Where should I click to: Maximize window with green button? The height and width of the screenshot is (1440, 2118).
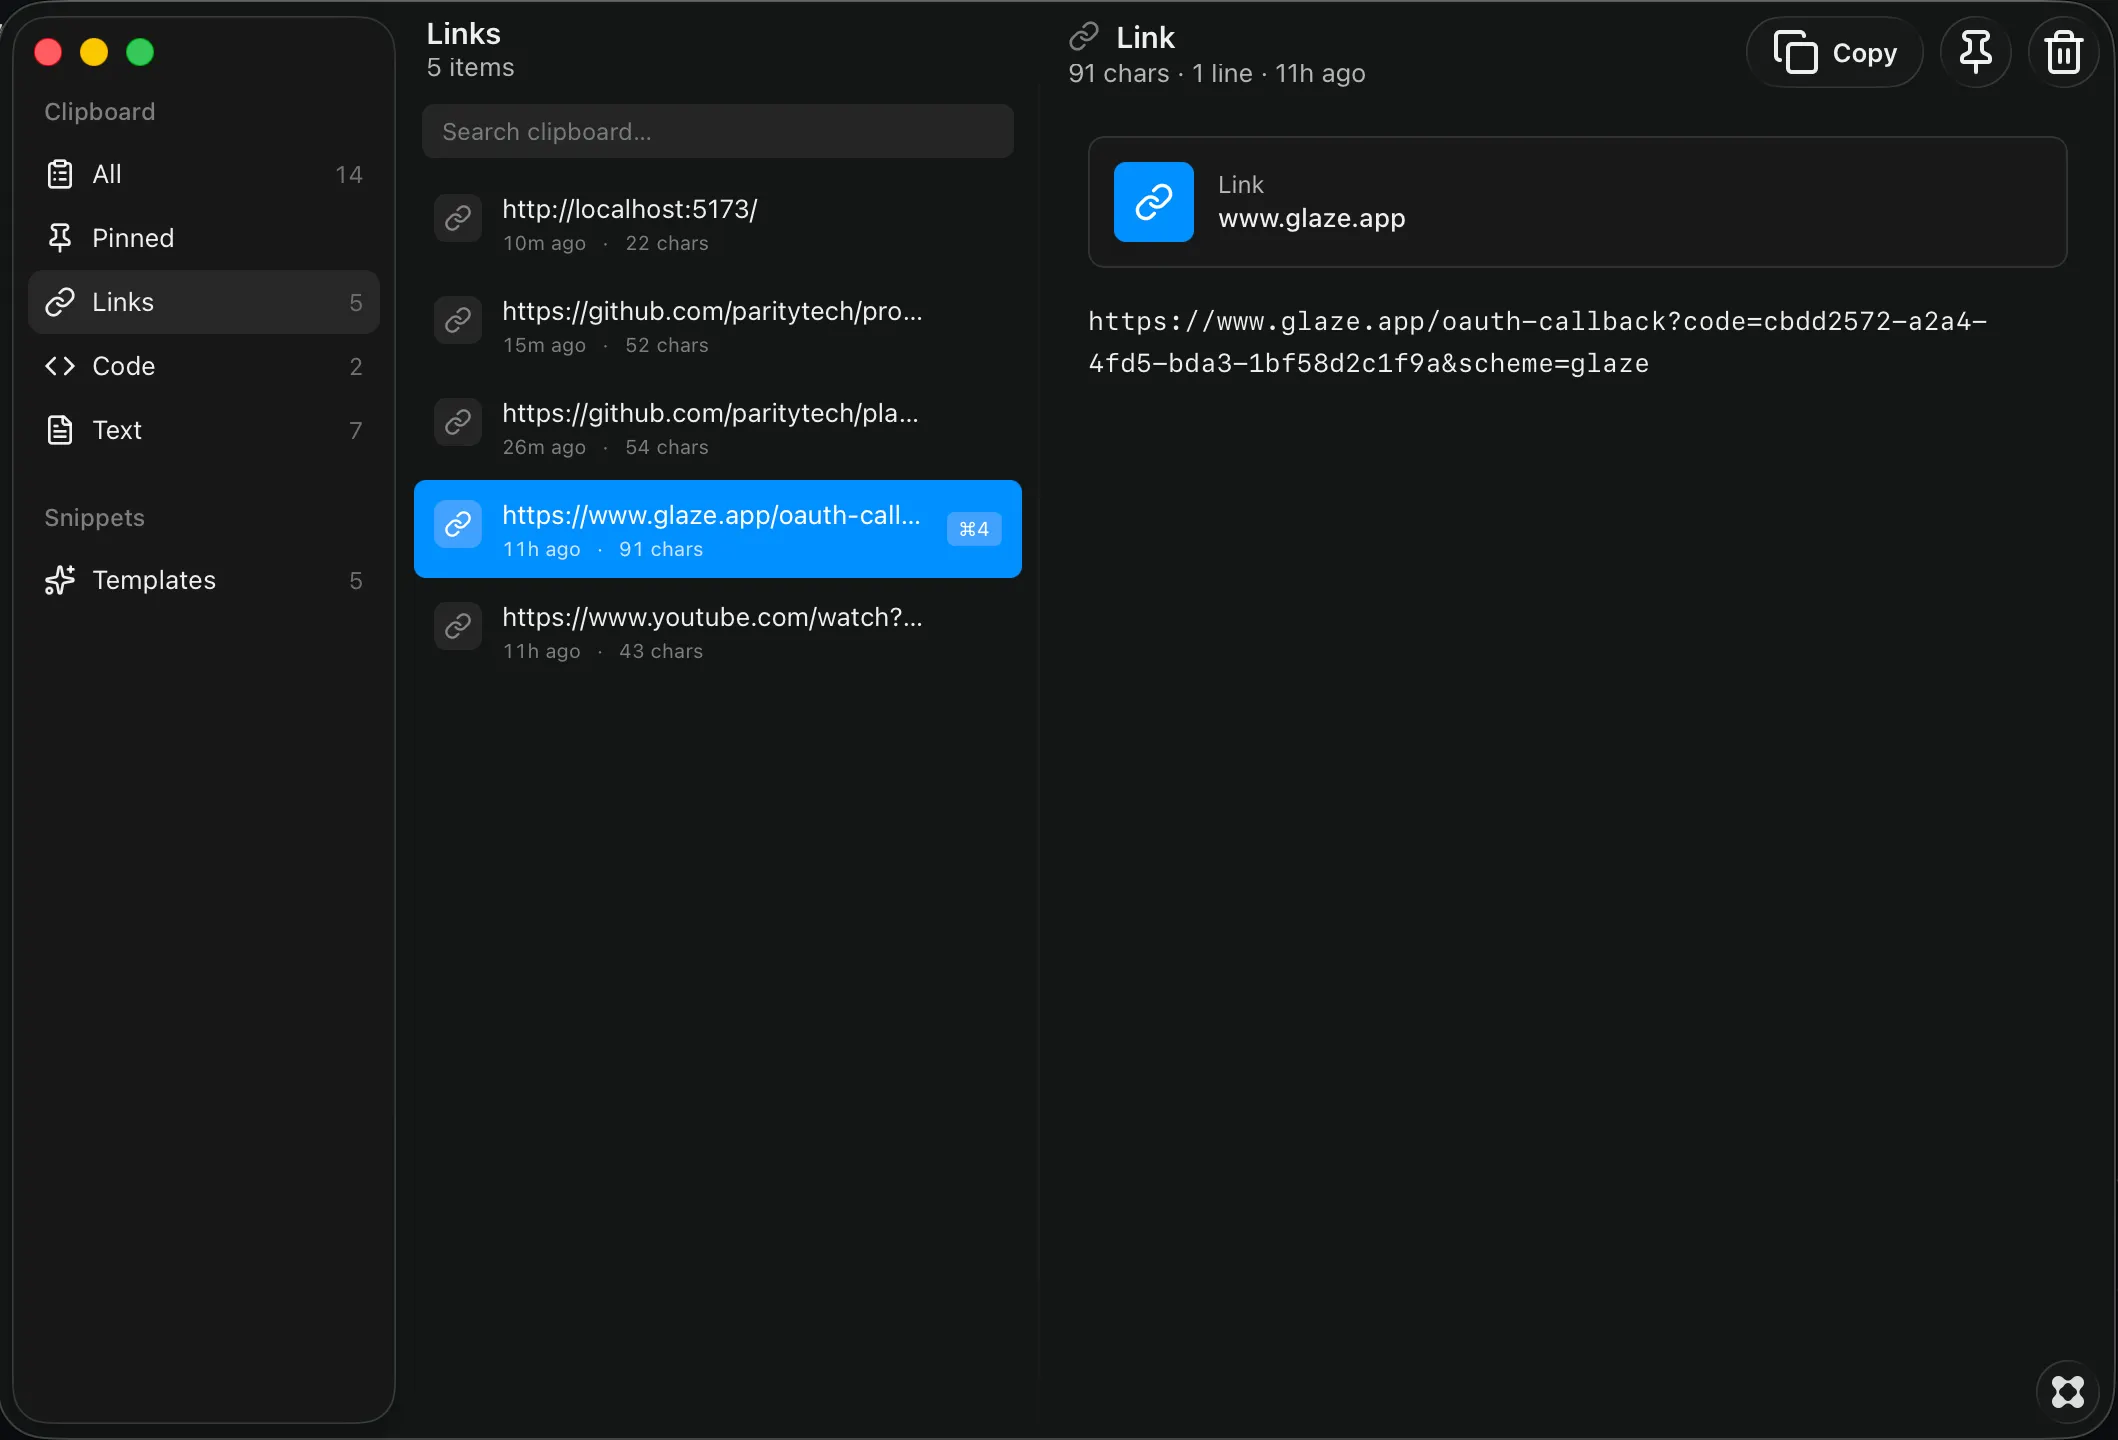[140, 52]
